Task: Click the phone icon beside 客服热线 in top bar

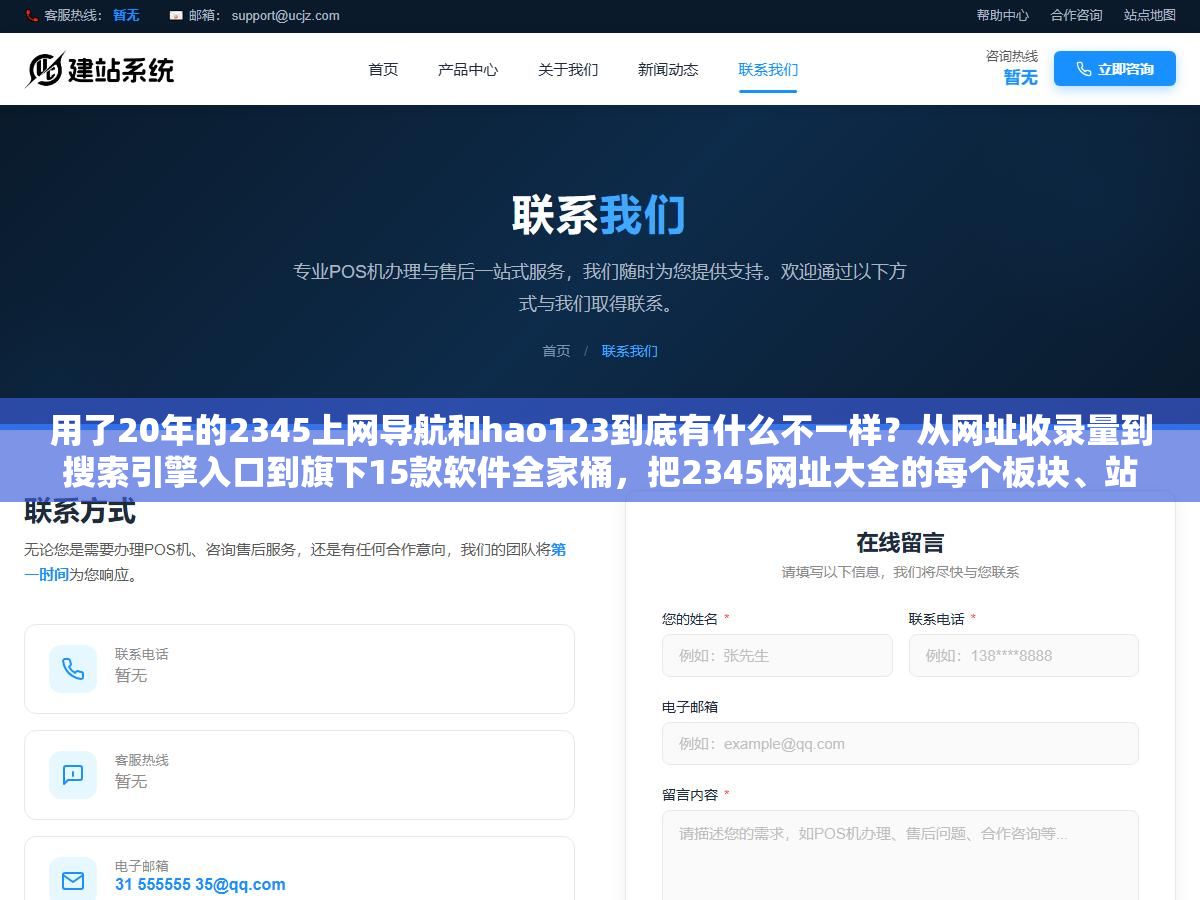Action: (31, 16)
